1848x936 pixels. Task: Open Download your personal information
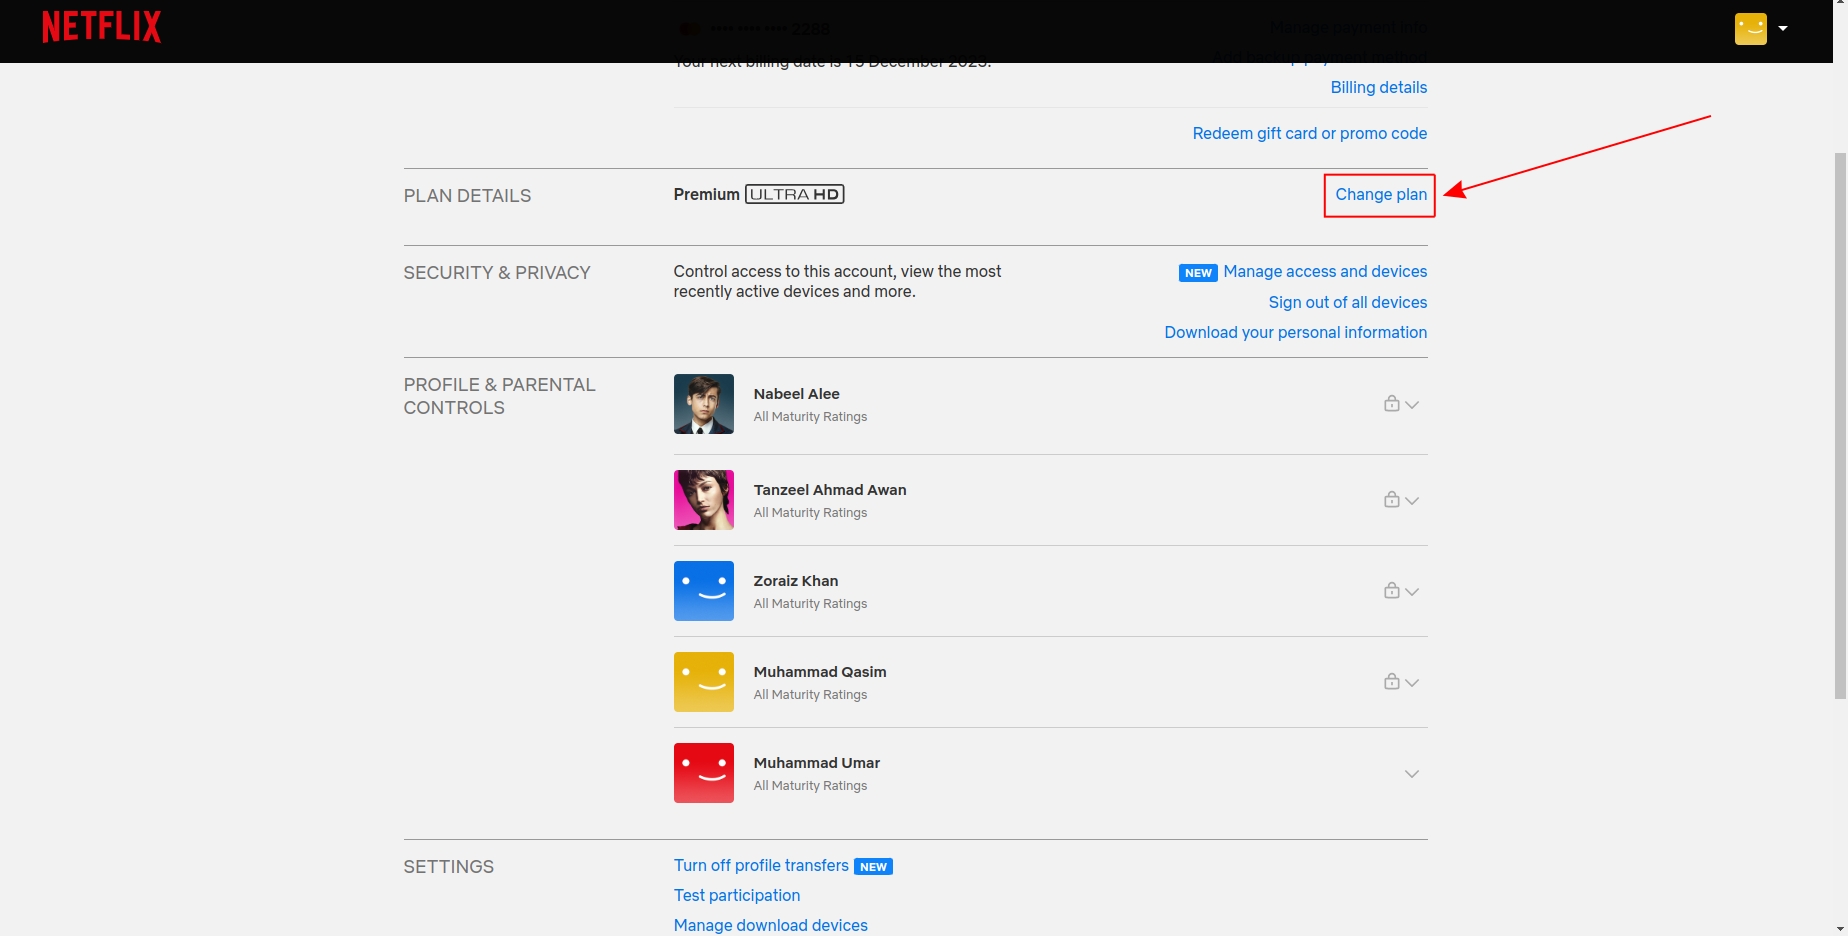pyautogui.click(x=1295, y=333)
